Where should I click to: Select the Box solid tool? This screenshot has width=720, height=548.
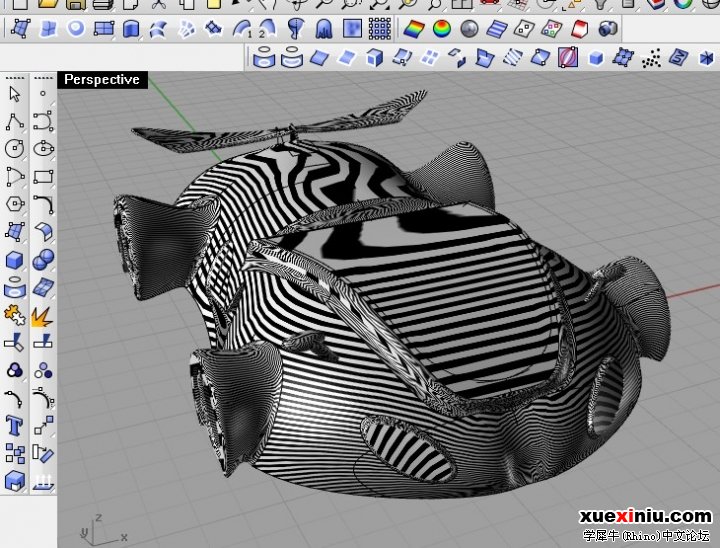coord(15,260)
